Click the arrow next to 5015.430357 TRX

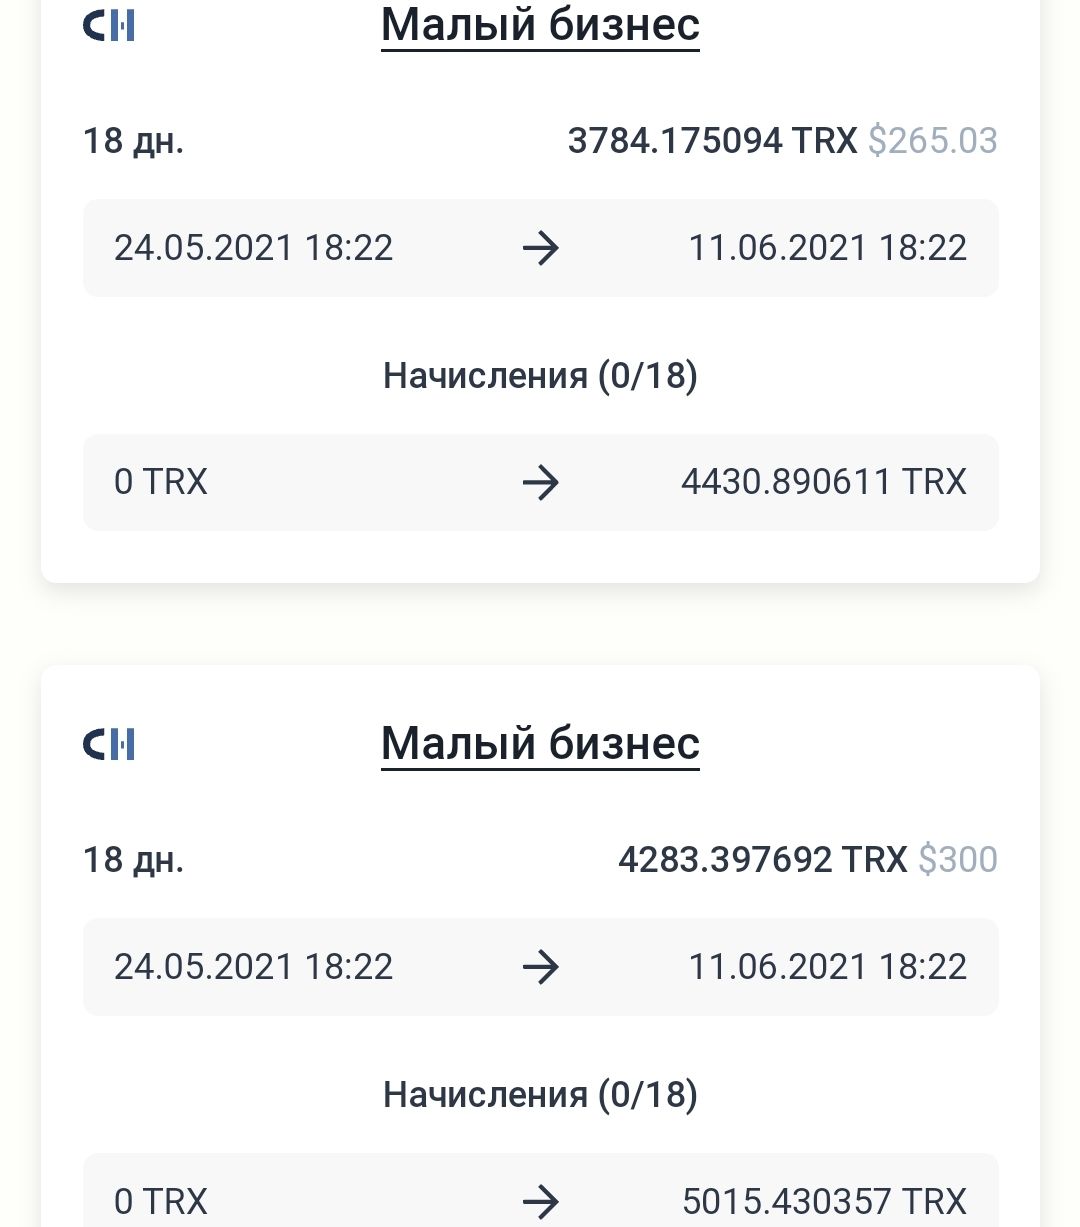coord(541,1201)
